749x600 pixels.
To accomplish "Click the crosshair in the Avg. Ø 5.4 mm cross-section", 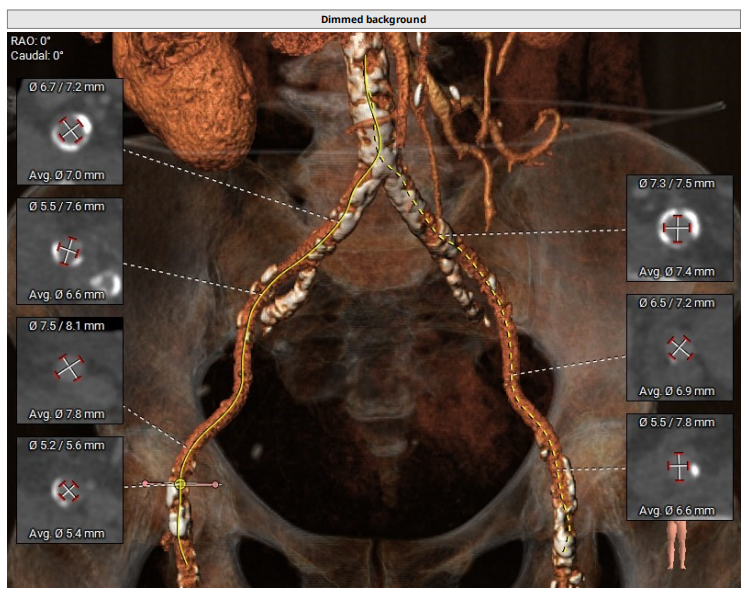I will click(x=68, y=490).
